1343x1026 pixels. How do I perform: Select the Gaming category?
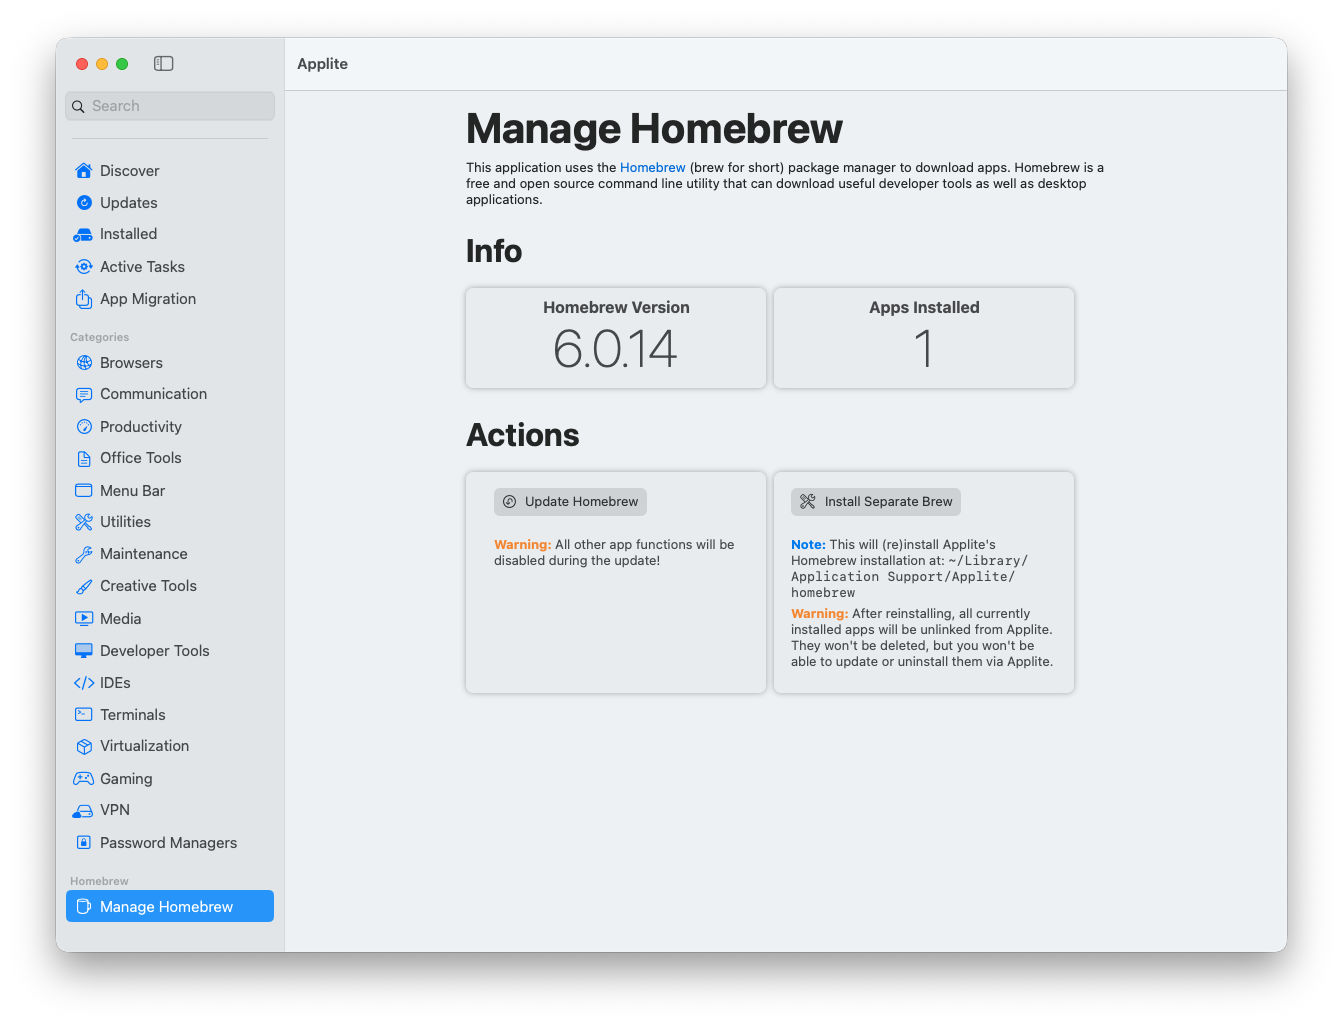[x=170, y=779]
